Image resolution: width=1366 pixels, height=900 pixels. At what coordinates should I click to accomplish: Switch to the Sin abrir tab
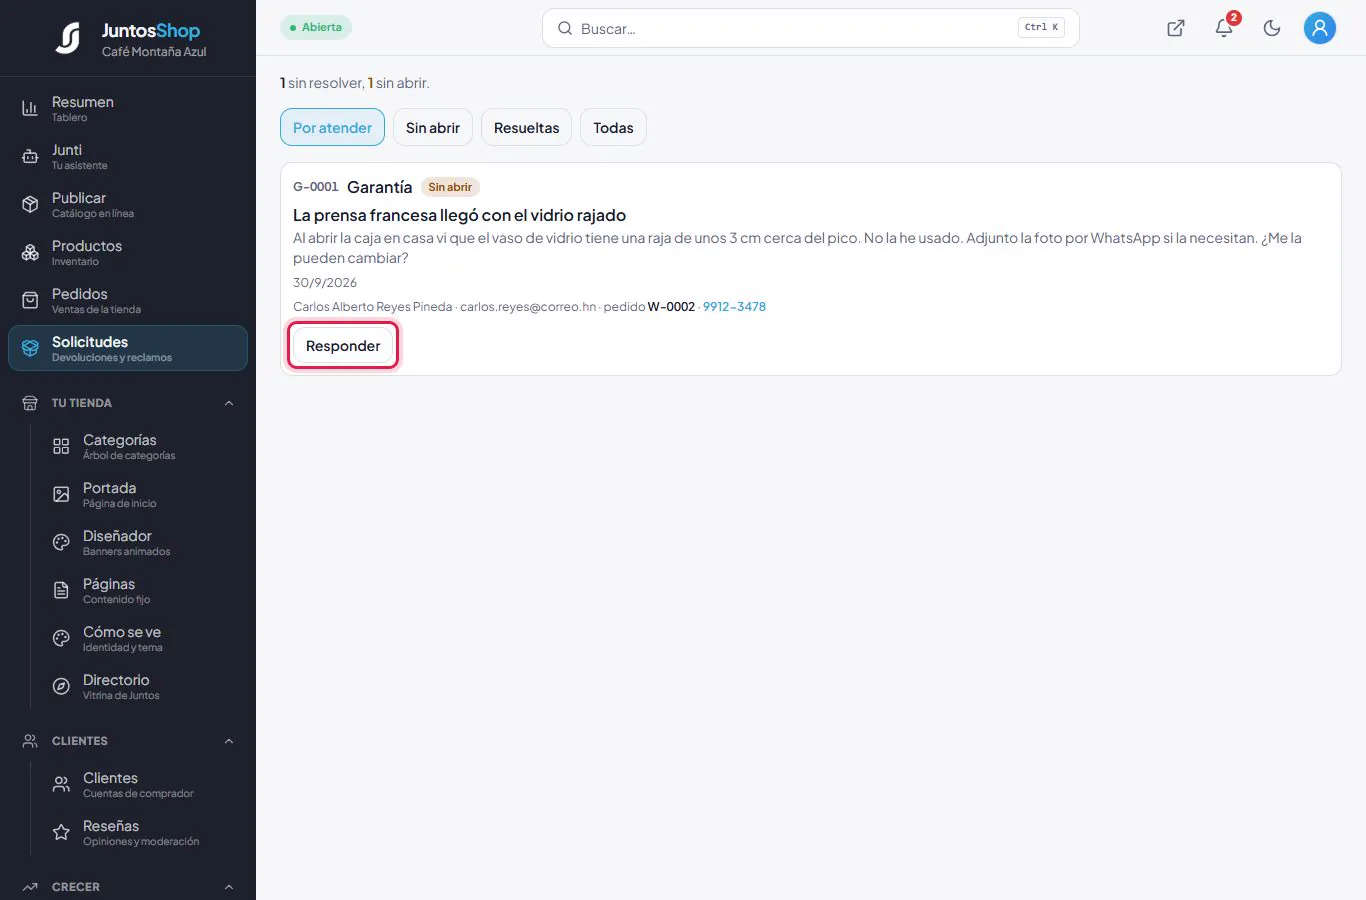point(433,127)
